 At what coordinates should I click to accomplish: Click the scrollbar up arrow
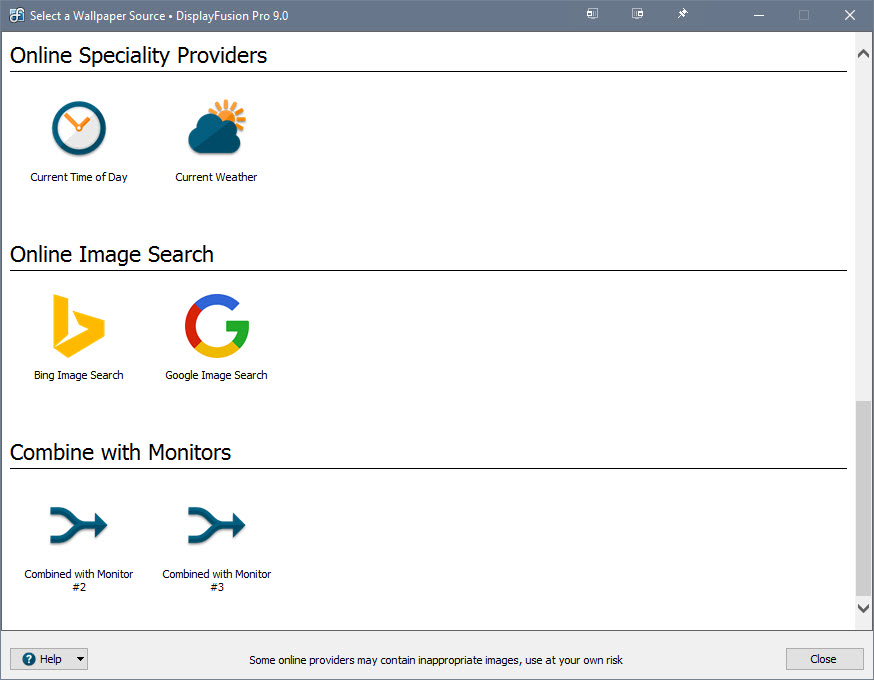(x=862, y=52)
